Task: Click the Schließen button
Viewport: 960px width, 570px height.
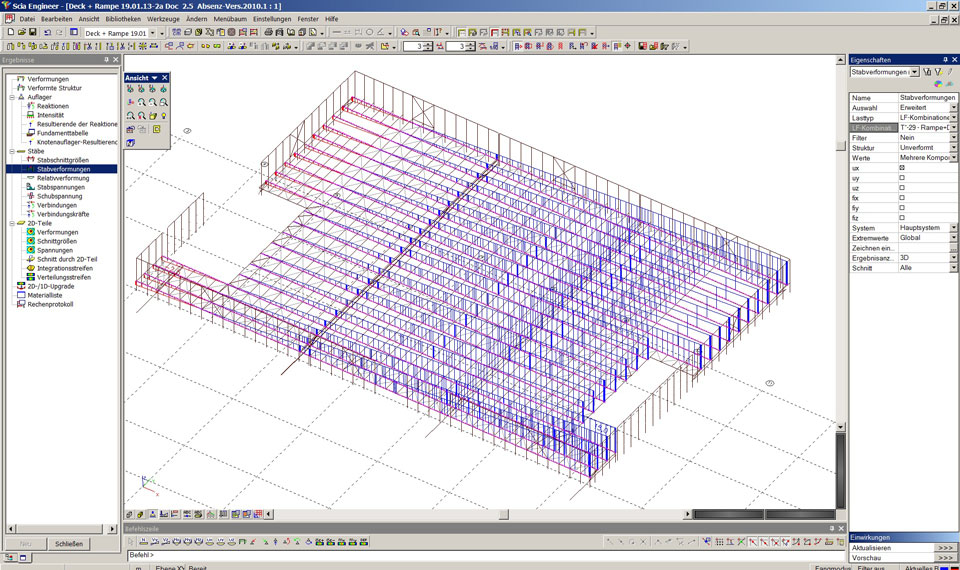Action: click(x=68, y=544)
